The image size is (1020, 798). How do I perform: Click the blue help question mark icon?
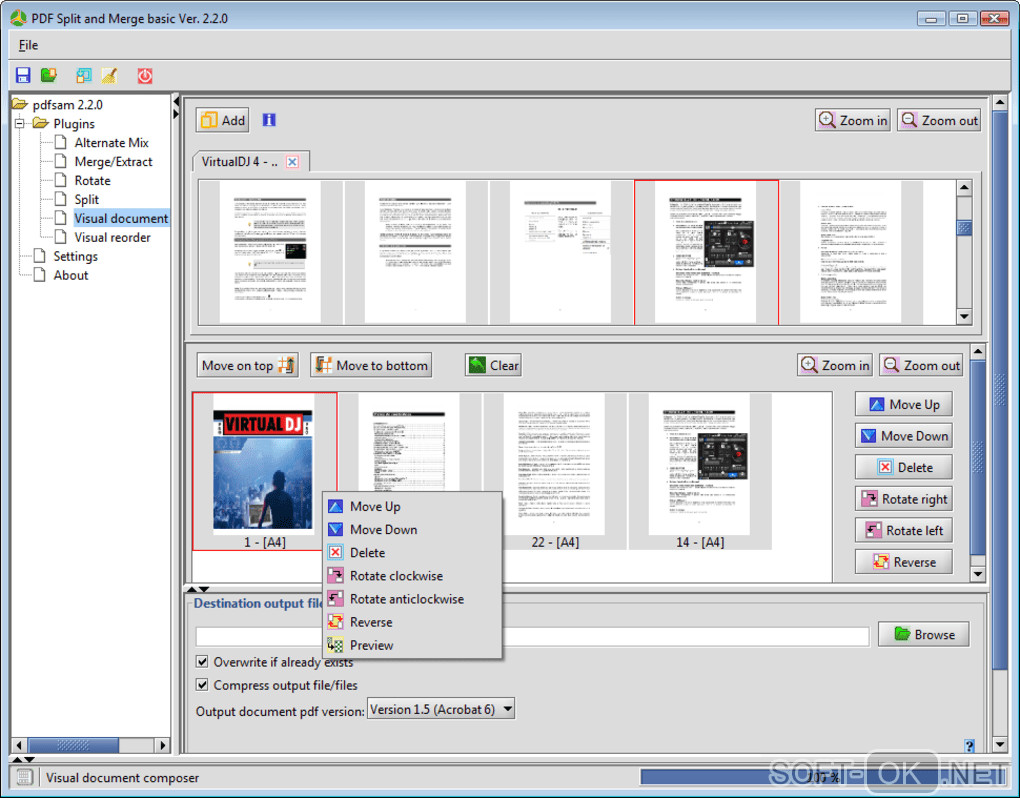pos(969,745)
